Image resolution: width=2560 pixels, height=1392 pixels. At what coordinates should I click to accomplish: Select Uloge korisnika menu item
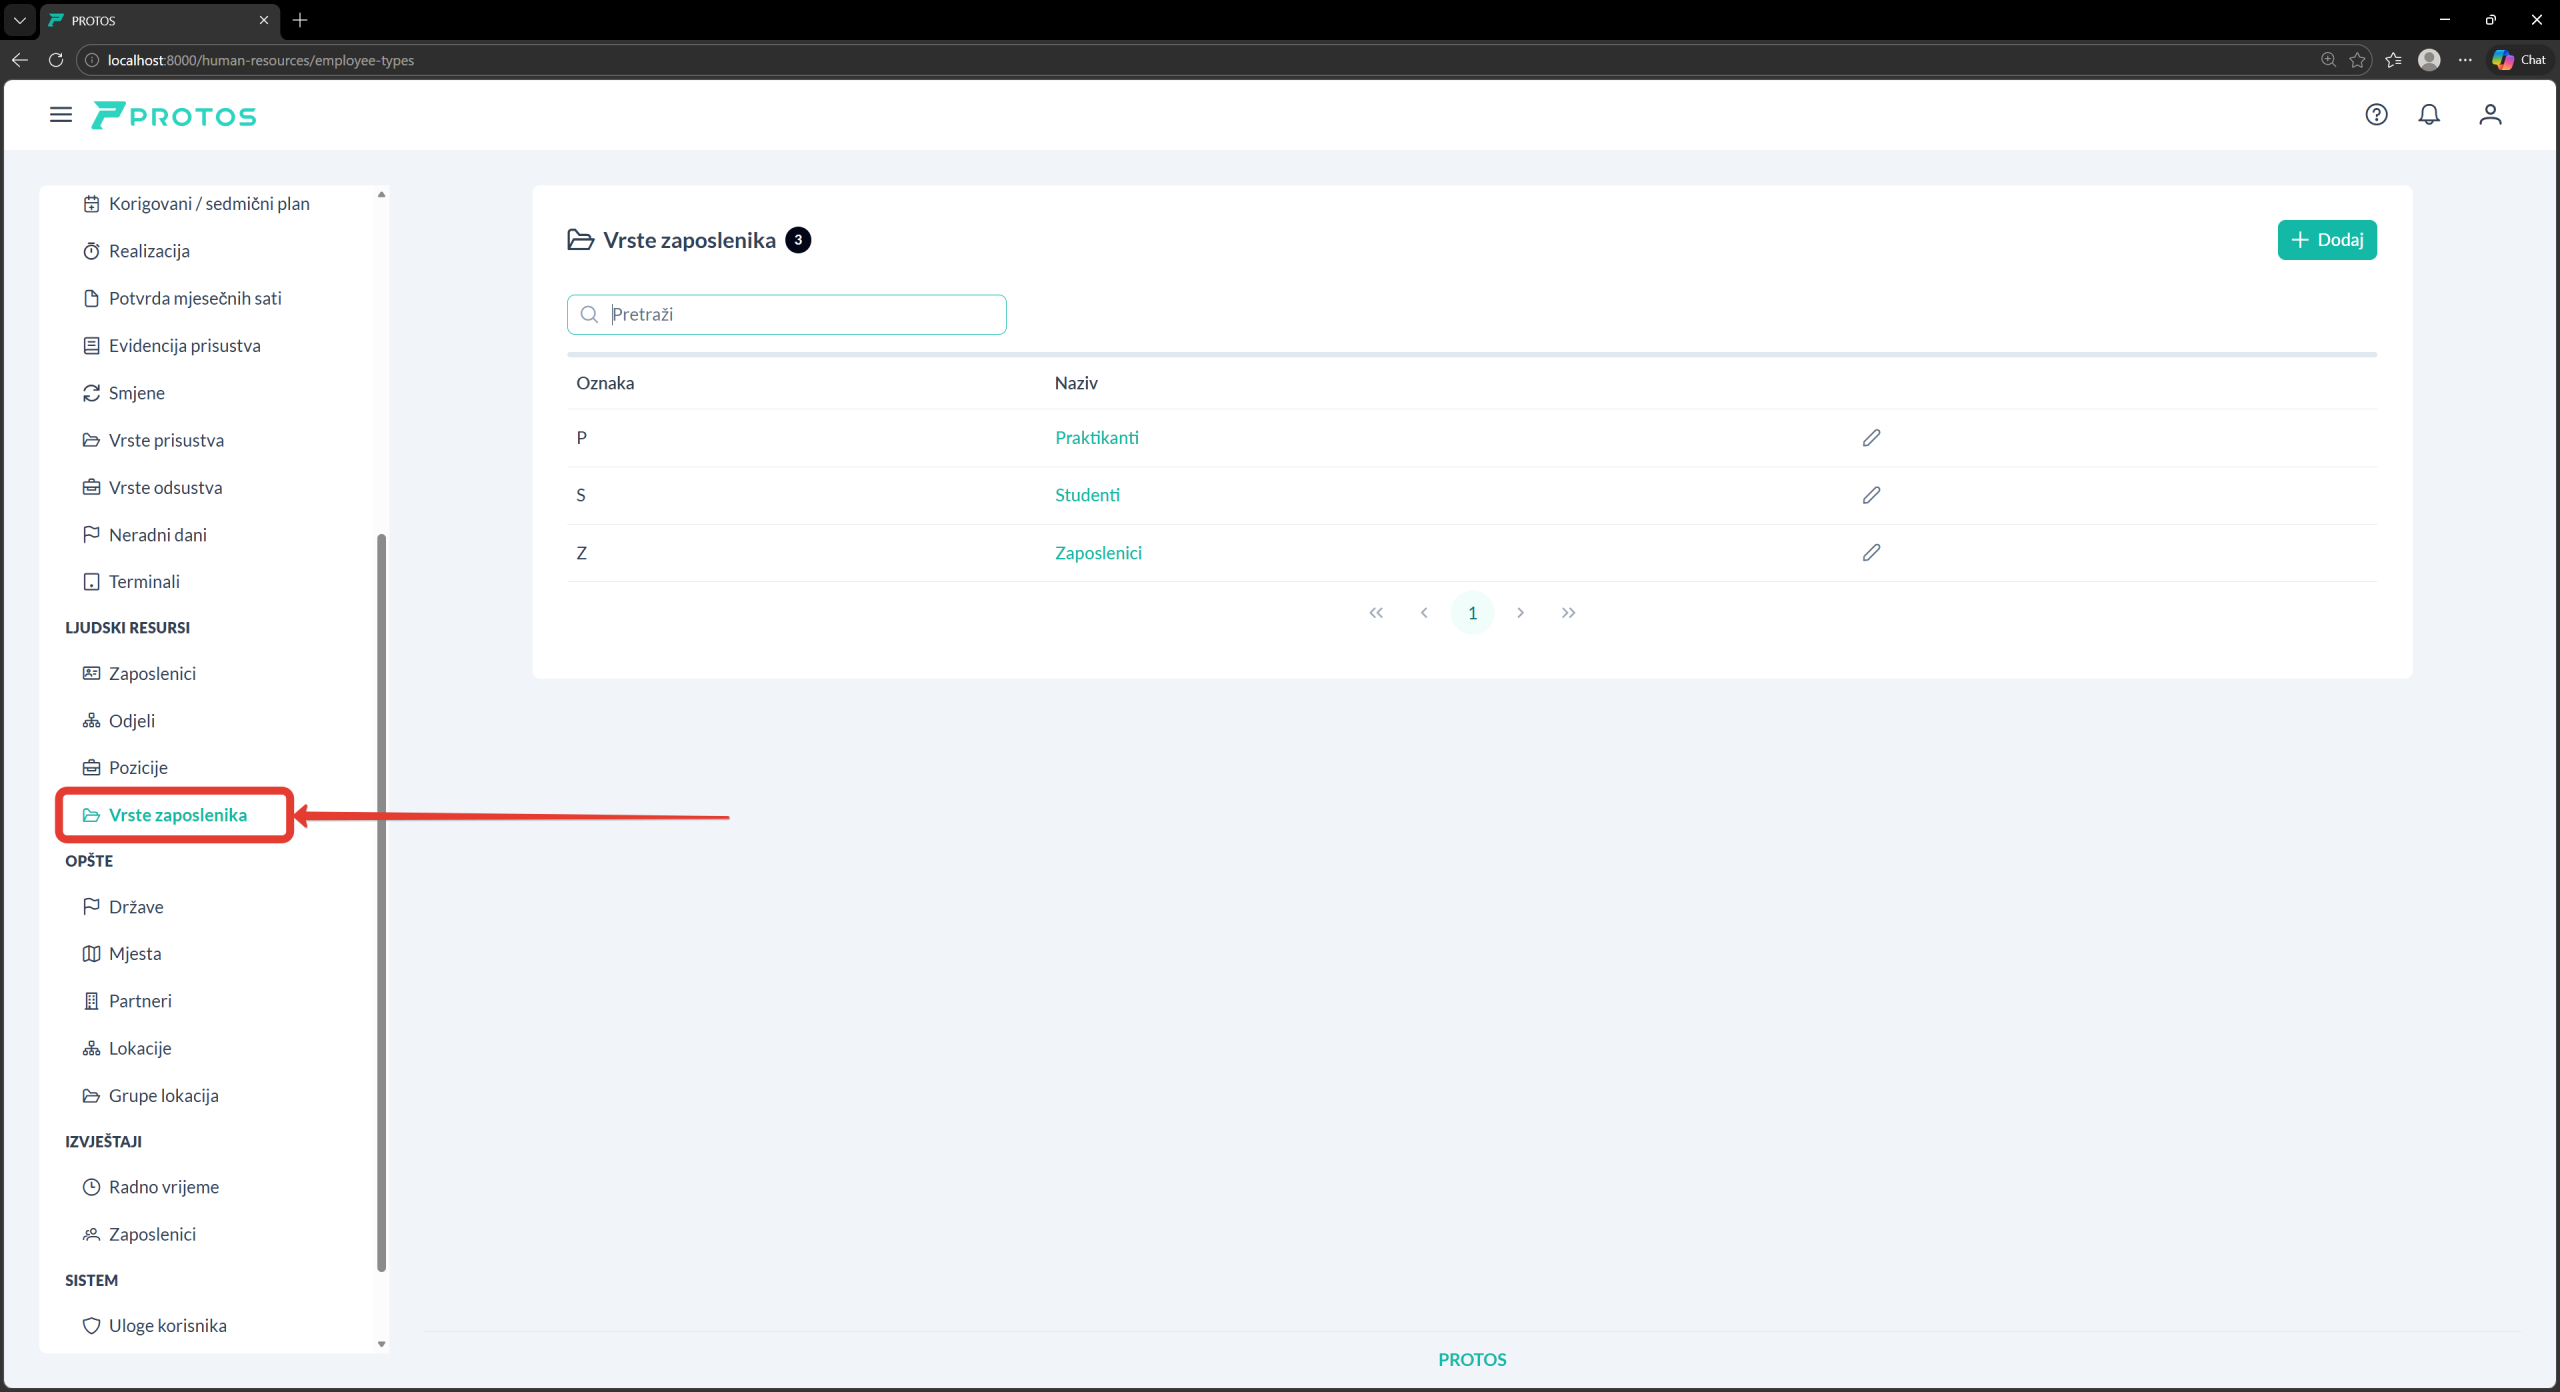167,1326
